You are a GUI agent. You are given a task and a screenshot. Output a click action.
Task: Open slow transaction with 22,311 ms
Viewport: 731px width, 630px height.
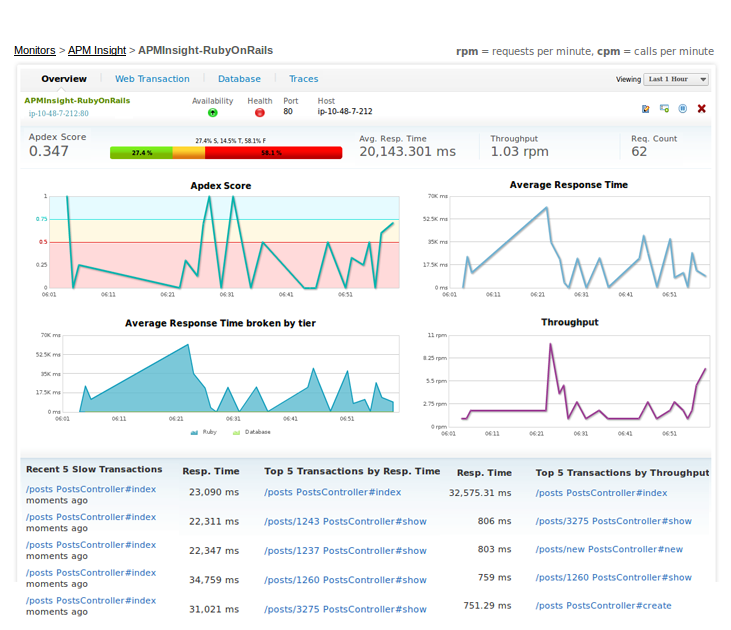91,517
